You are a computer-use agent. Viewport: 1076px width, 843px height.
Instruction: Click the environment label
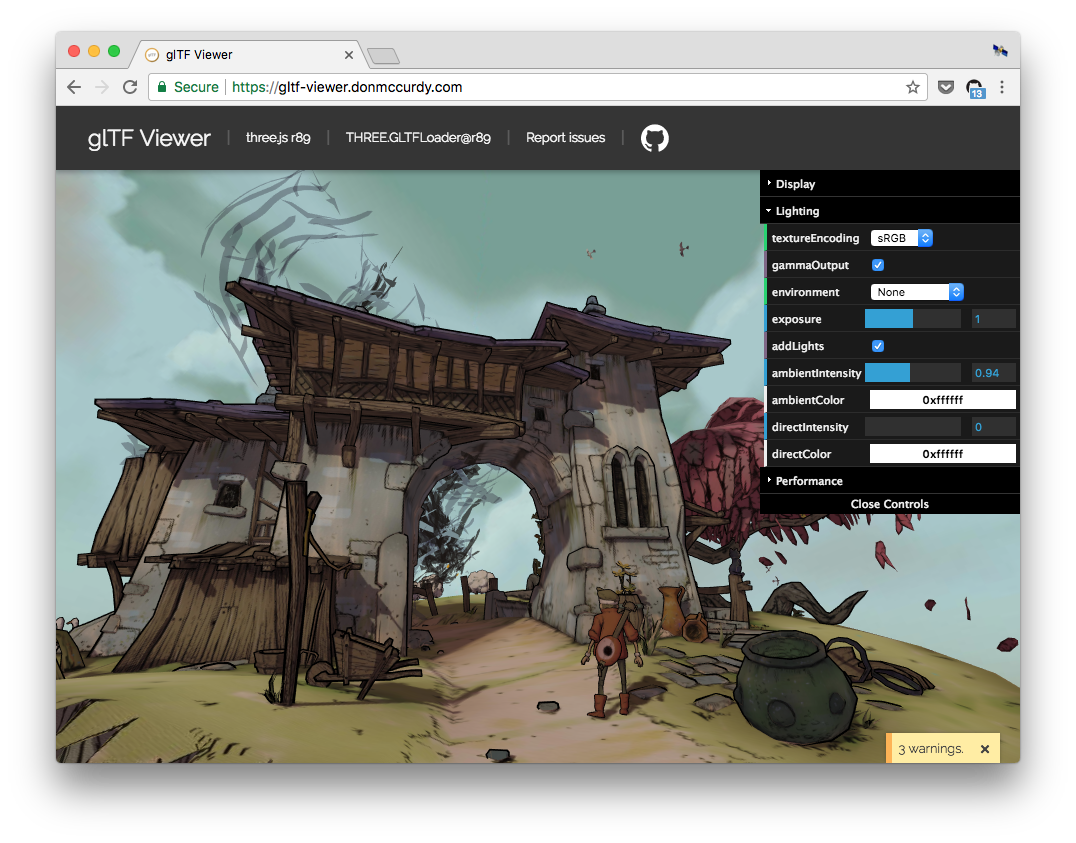(x=805, y=292)
